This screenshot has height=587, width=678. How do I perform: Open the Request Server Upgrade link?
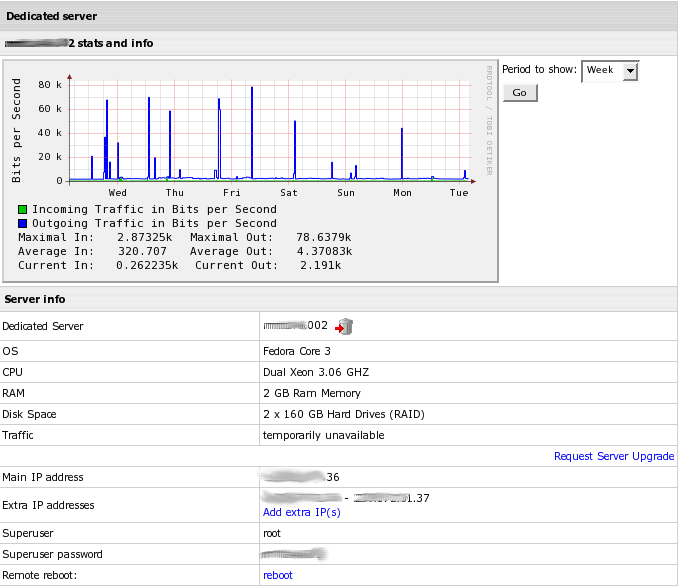point(614,456)
